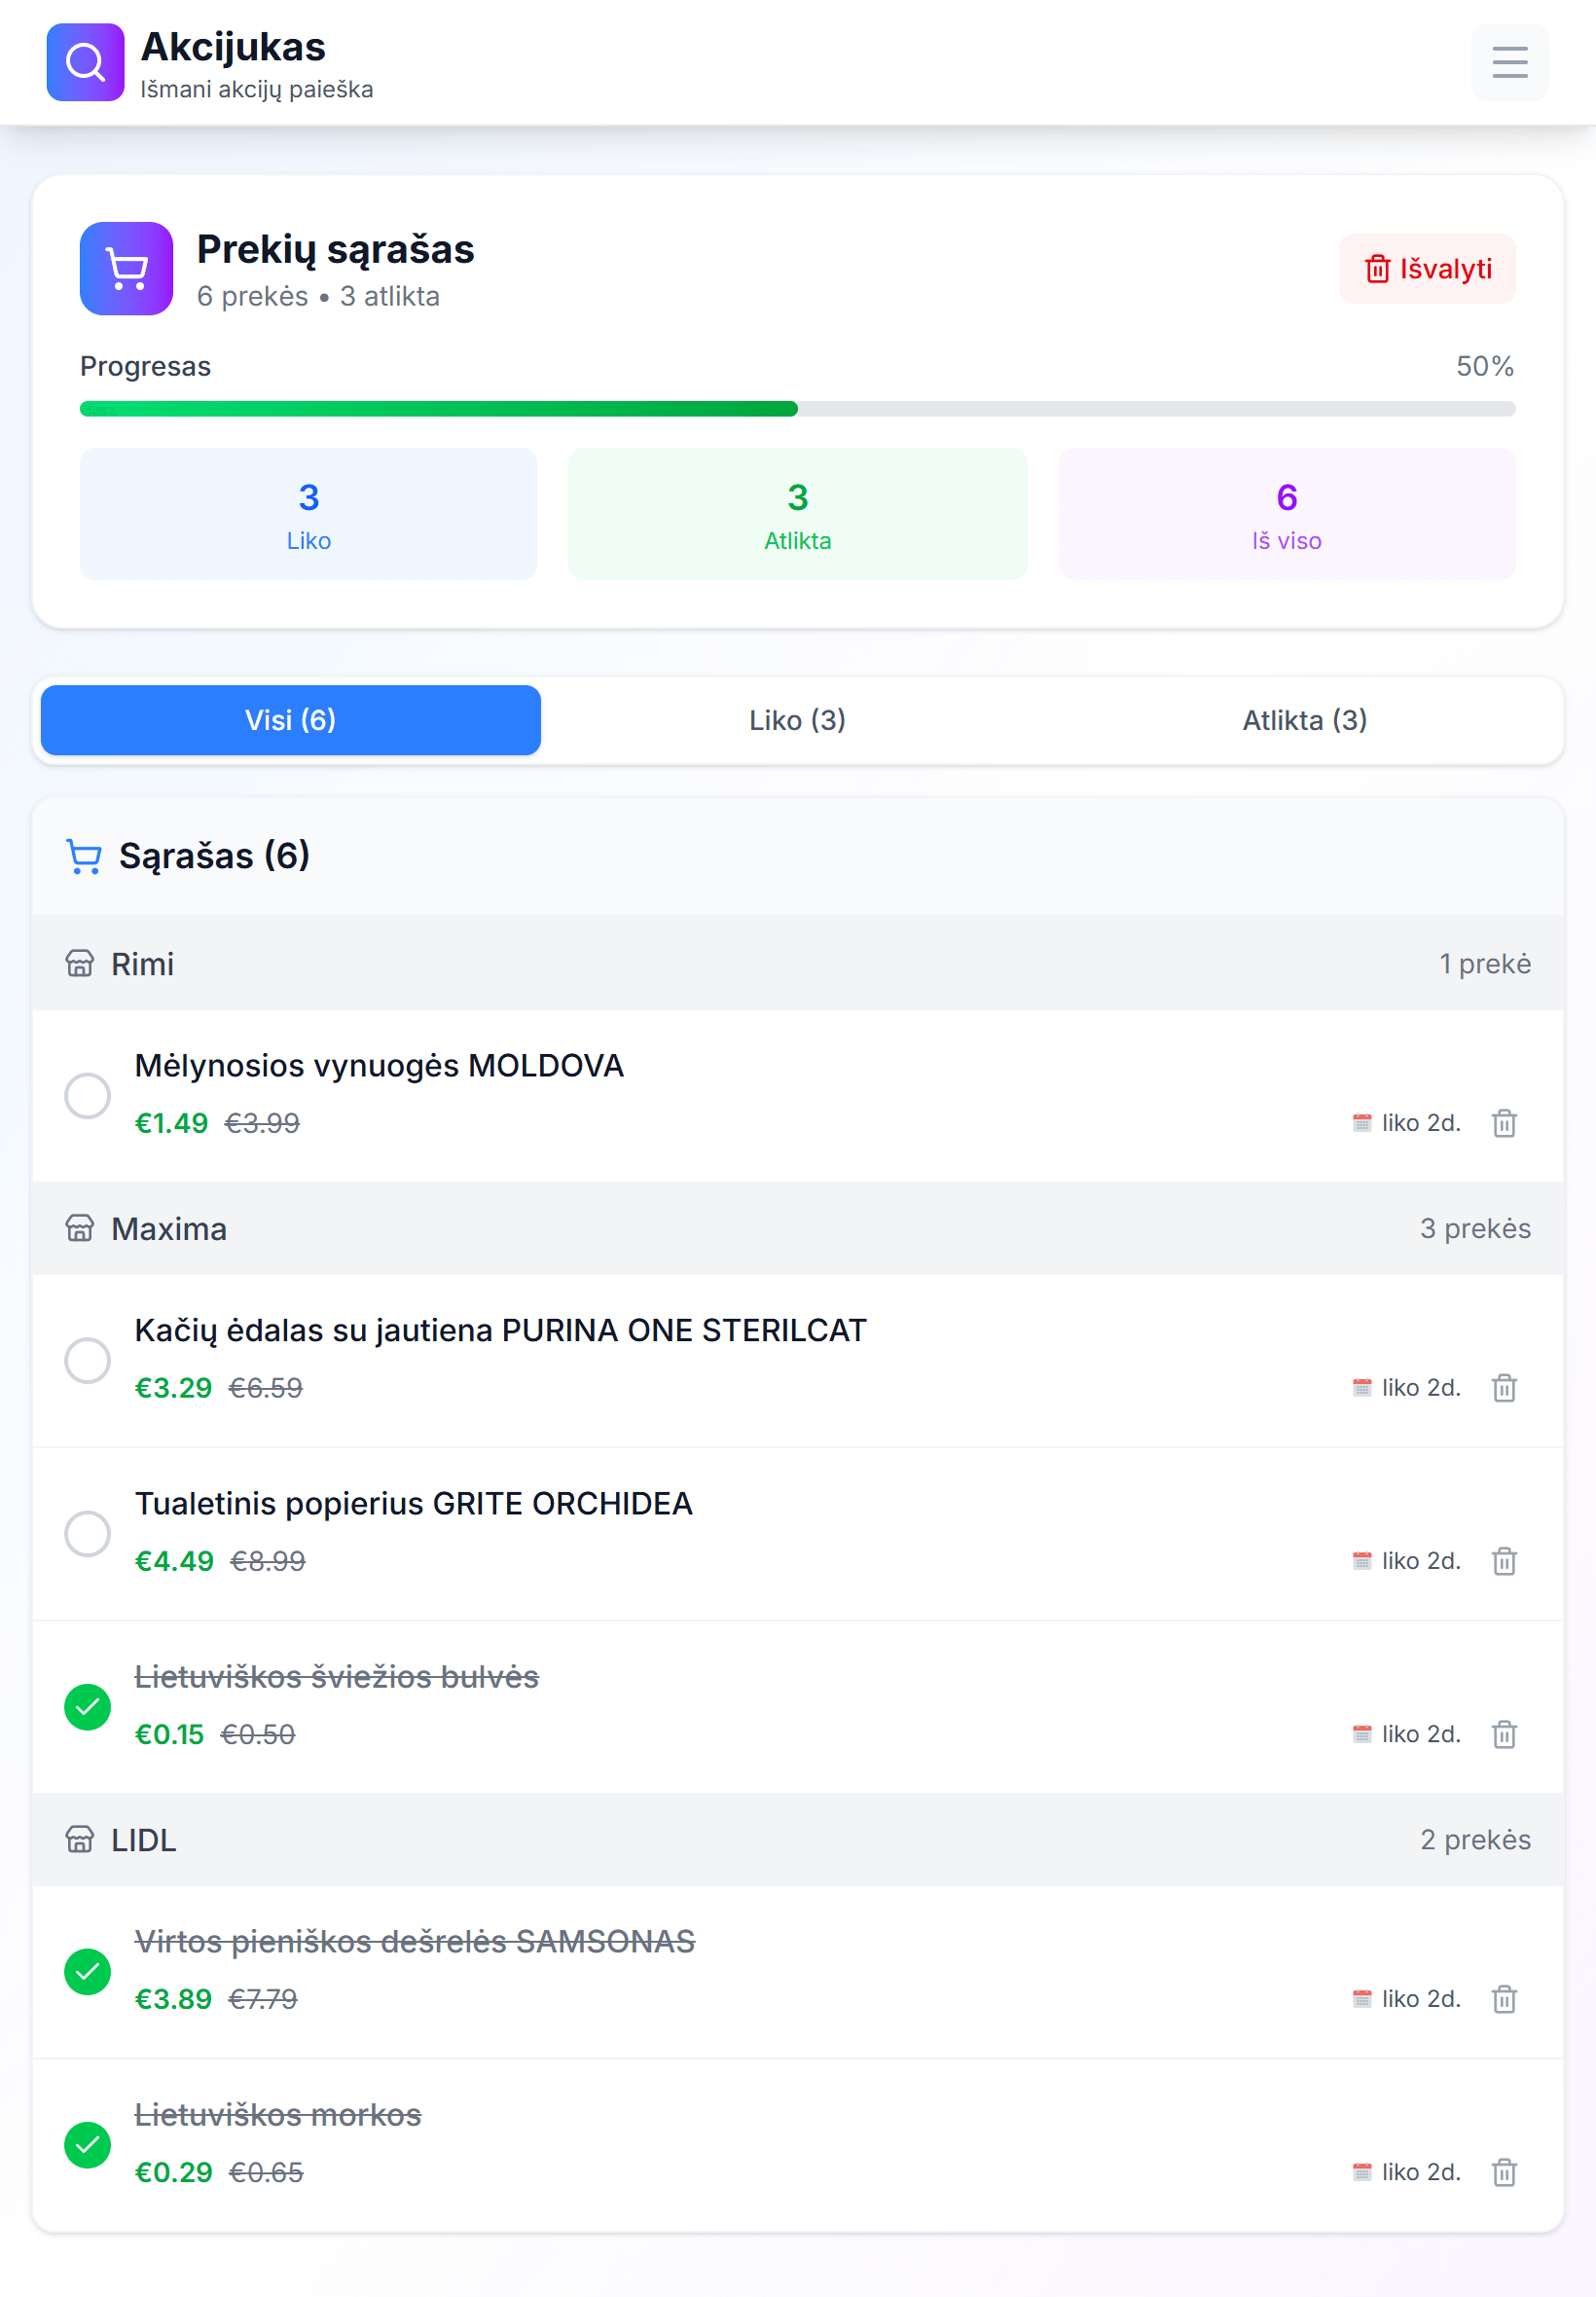Image resolution: width=1596 pixels, height=2297 pixels.
Task: Open the Atlikta (3) tab
Action: (1304, 720)
